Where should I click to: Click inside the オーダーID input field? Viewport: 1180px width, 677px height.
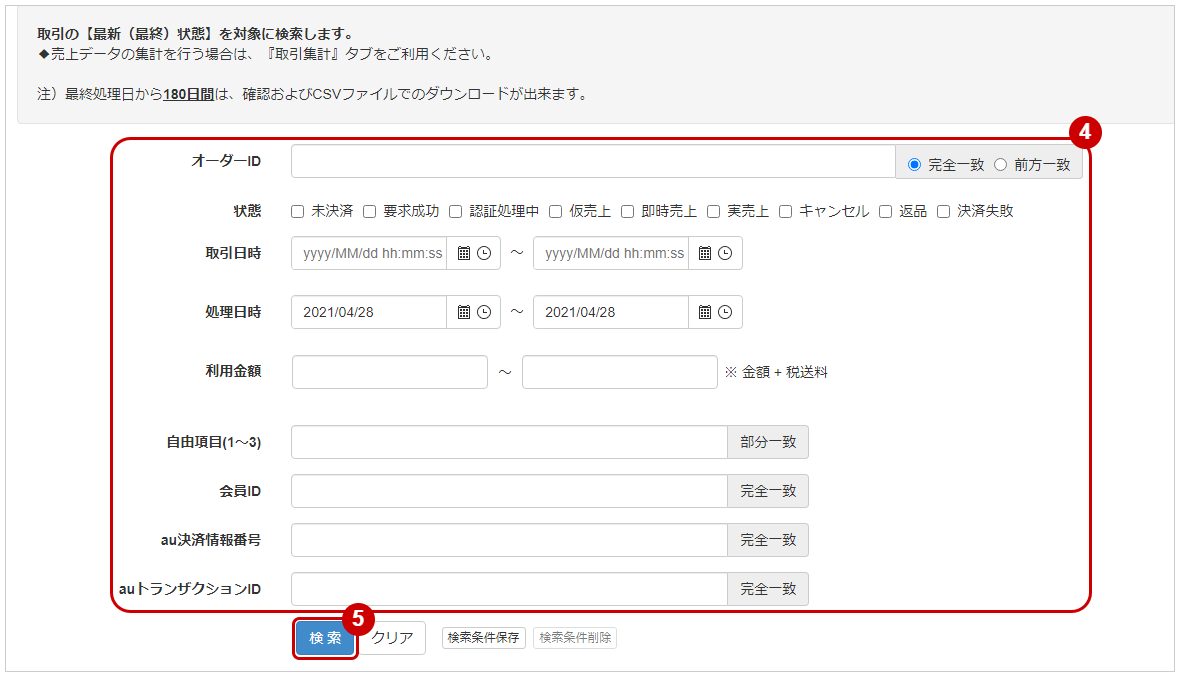tap(590, 161)
